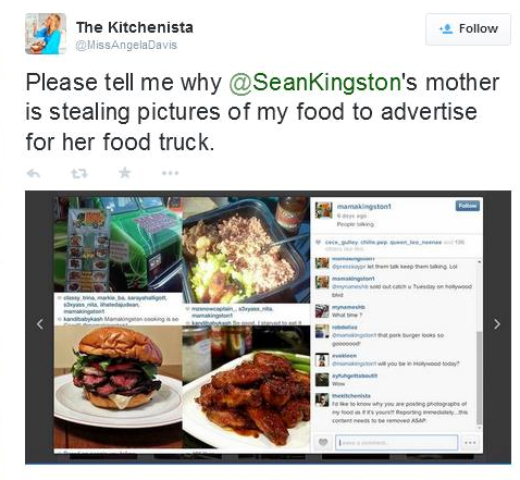Open the ellipsis menu next to comment field
Image resolution: width=520 pixels, height=480 pixels.
click(x=470, y=443)
